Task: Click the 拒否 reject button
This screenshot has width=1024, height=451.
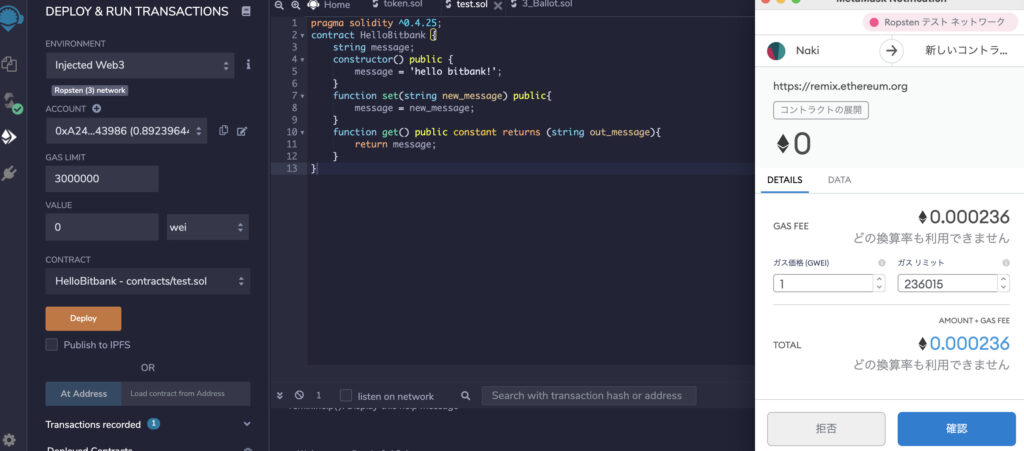Action: click(826, 429)
